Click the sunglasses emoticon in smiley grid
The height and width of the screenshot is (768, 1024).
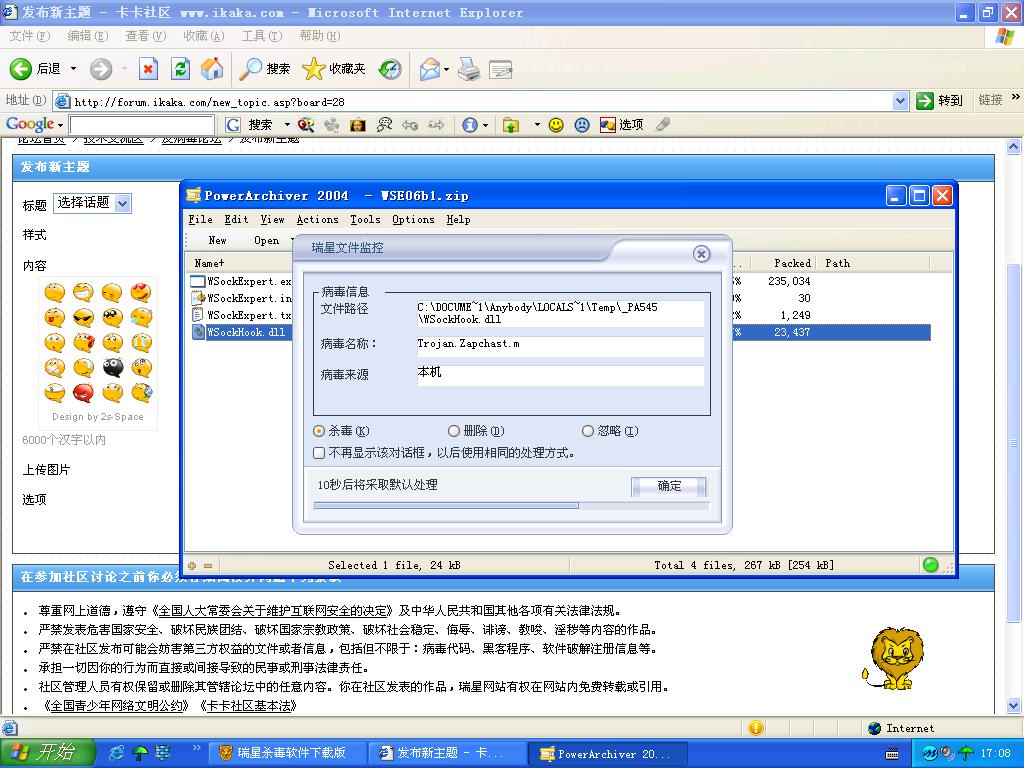[83, 317]
